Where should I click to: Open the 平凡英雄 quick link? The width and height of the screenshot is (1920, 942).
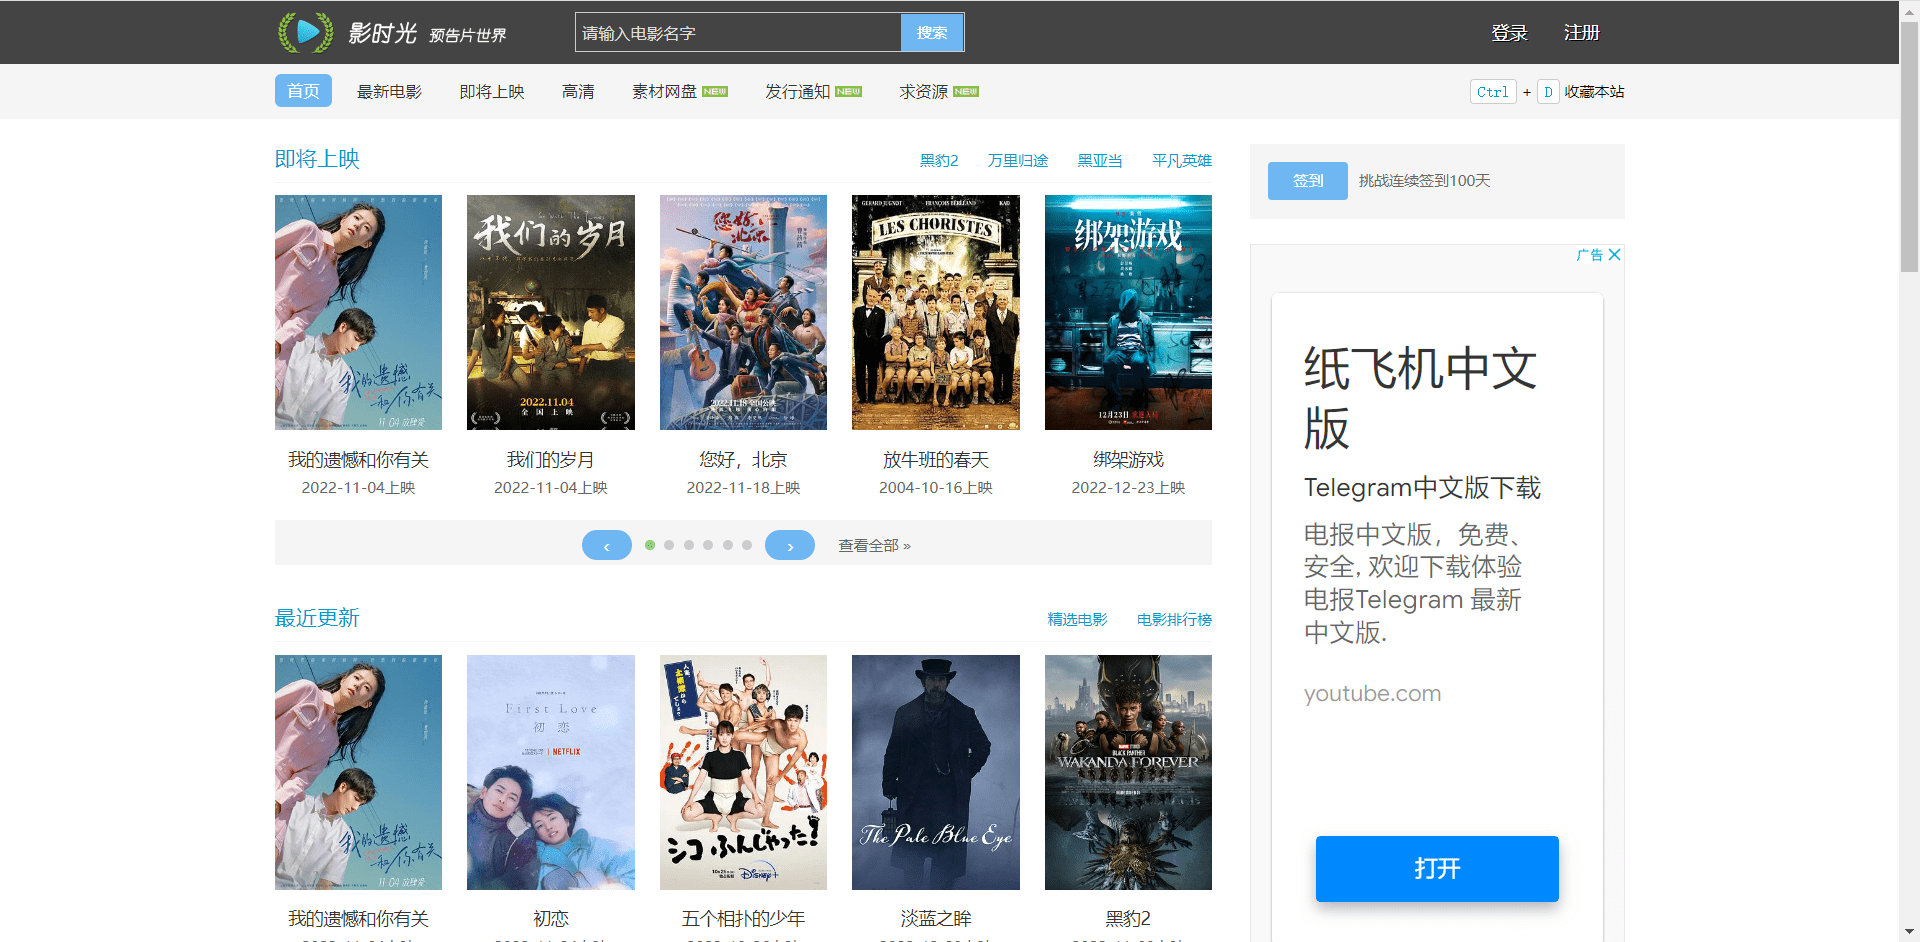coord(1182,160)
